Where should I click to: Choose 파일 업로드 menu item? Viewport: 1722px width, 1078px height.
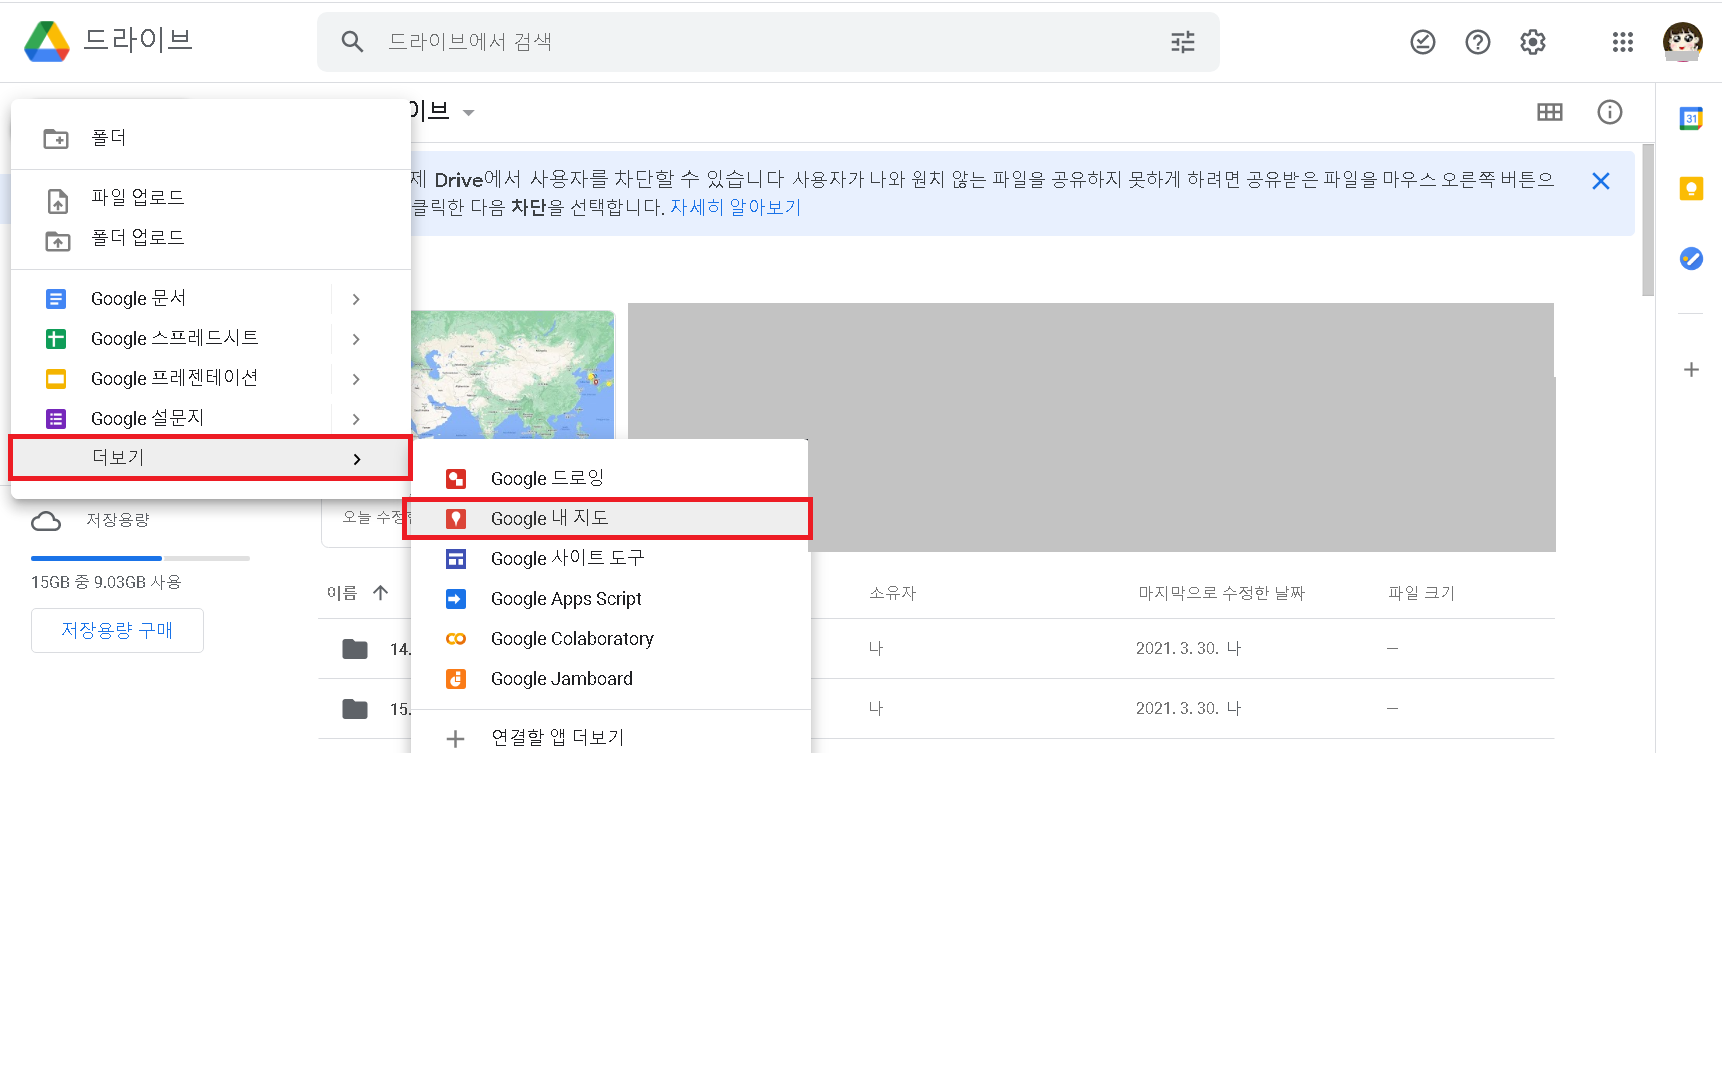[210, 198]
